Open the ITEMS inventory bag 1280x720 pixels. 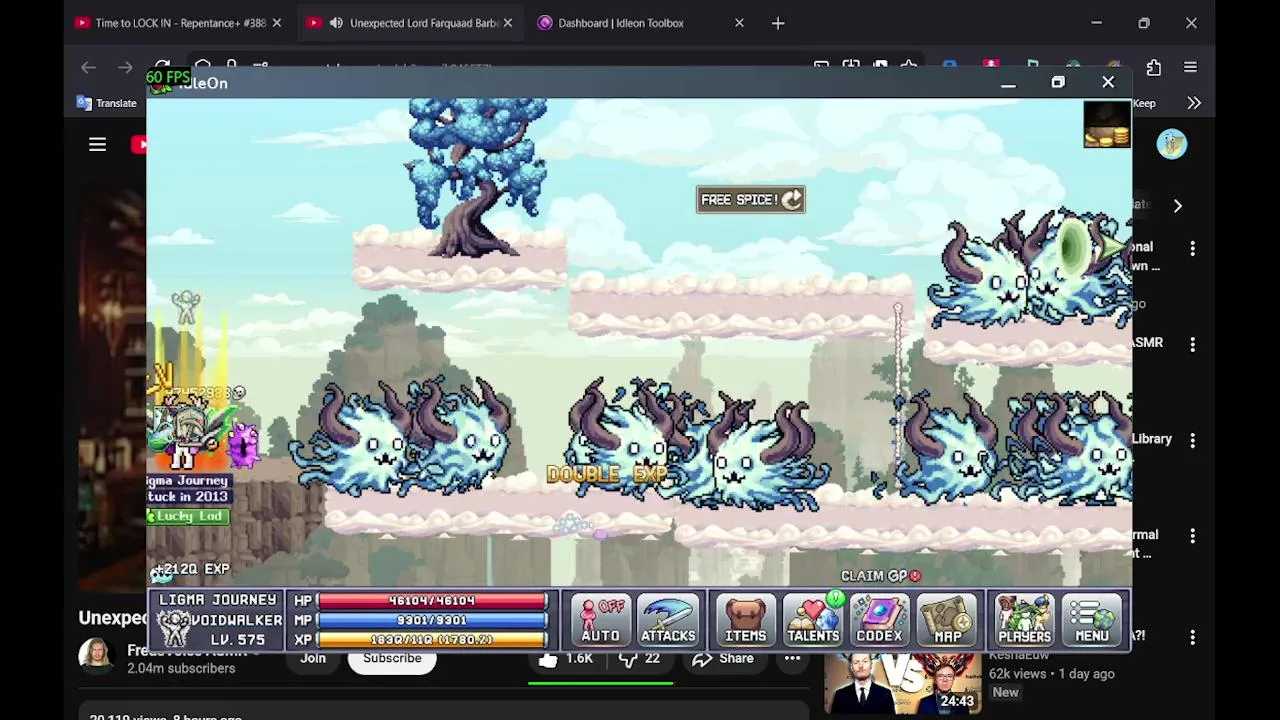point(745,620)
